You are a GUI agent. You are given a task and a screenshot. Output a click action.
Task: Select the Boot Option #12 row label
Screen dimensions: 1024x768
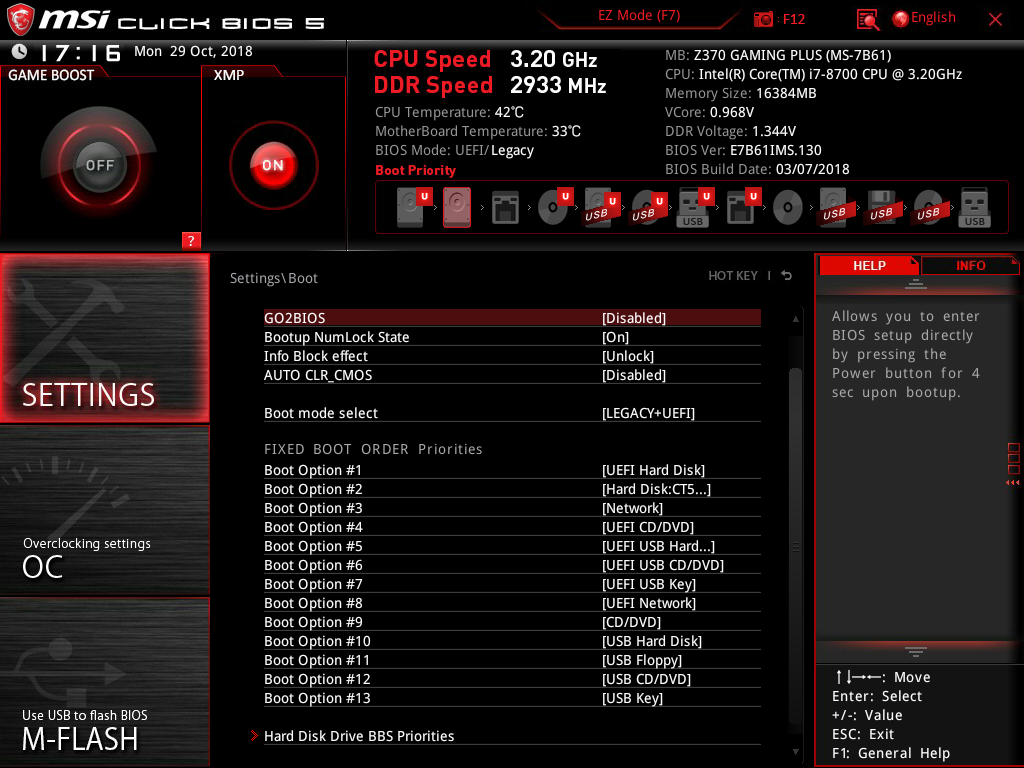(x=317, y=679)
